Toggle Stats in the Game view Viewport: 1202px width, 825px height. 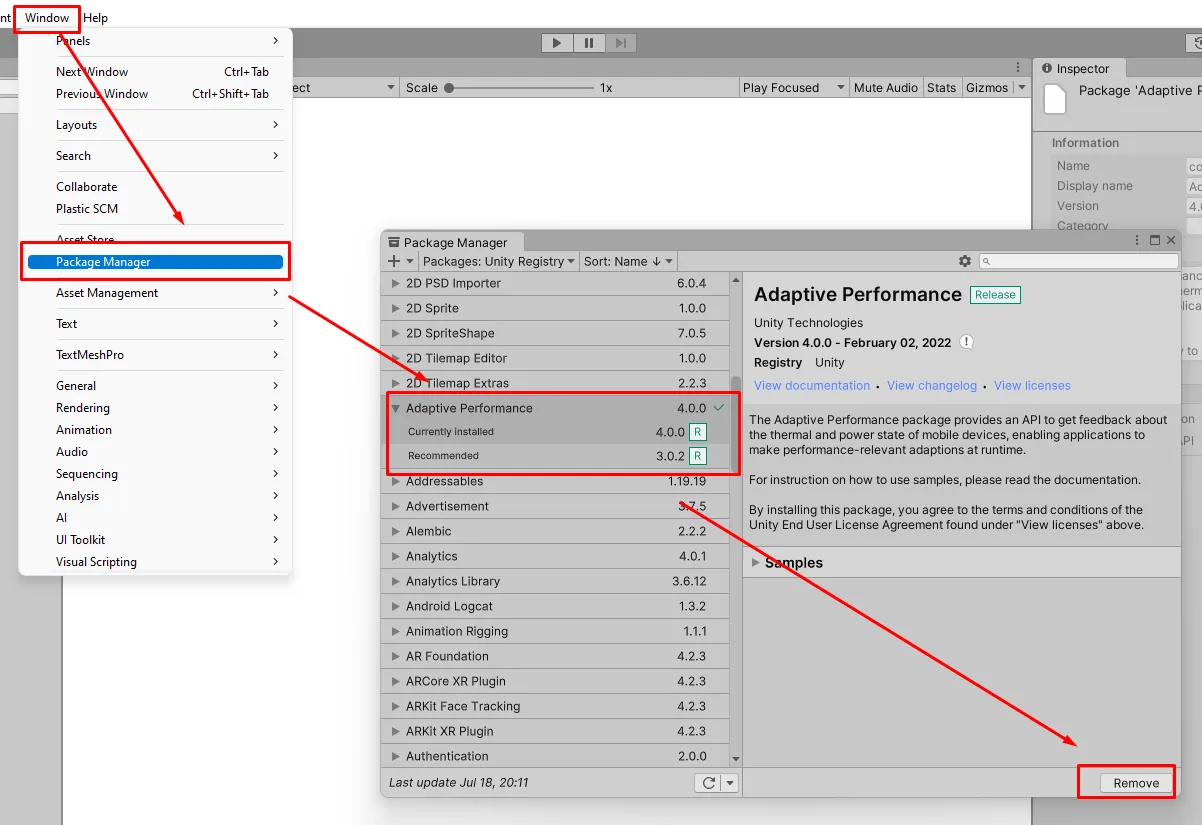[x=941, y=88]
